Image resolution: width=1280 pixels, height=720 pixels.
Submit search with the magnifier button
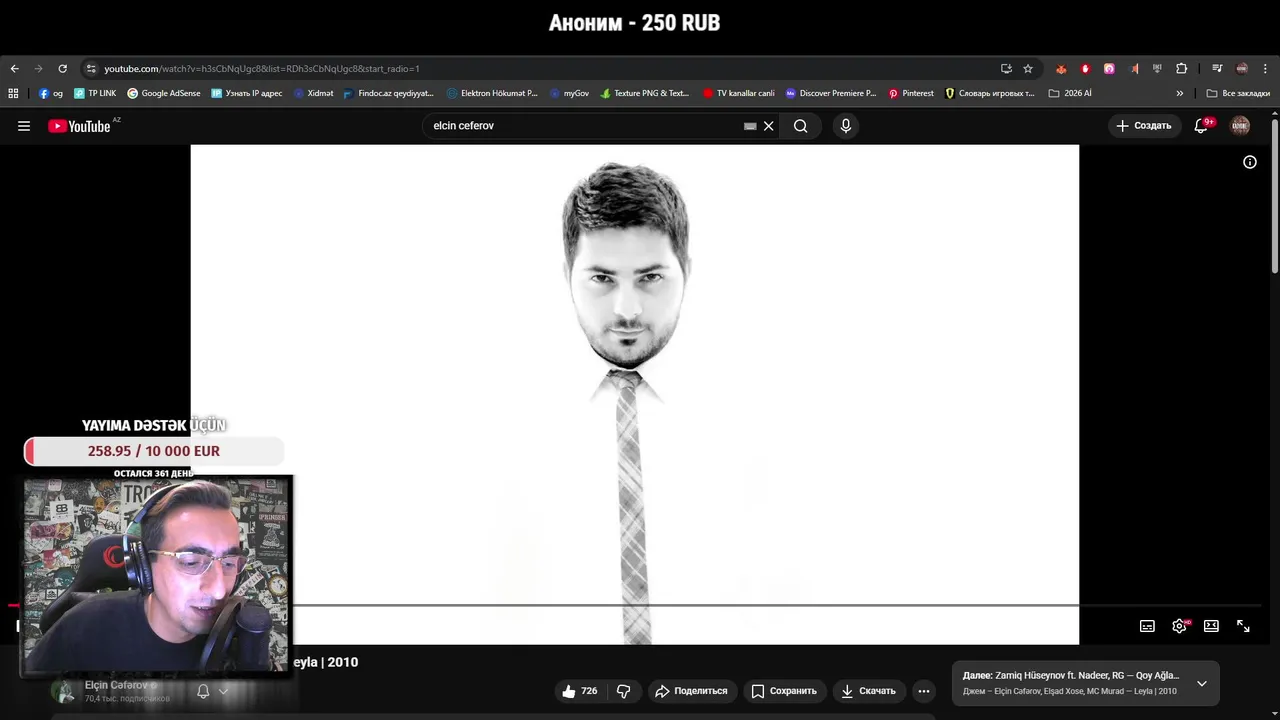pos(801,126)
